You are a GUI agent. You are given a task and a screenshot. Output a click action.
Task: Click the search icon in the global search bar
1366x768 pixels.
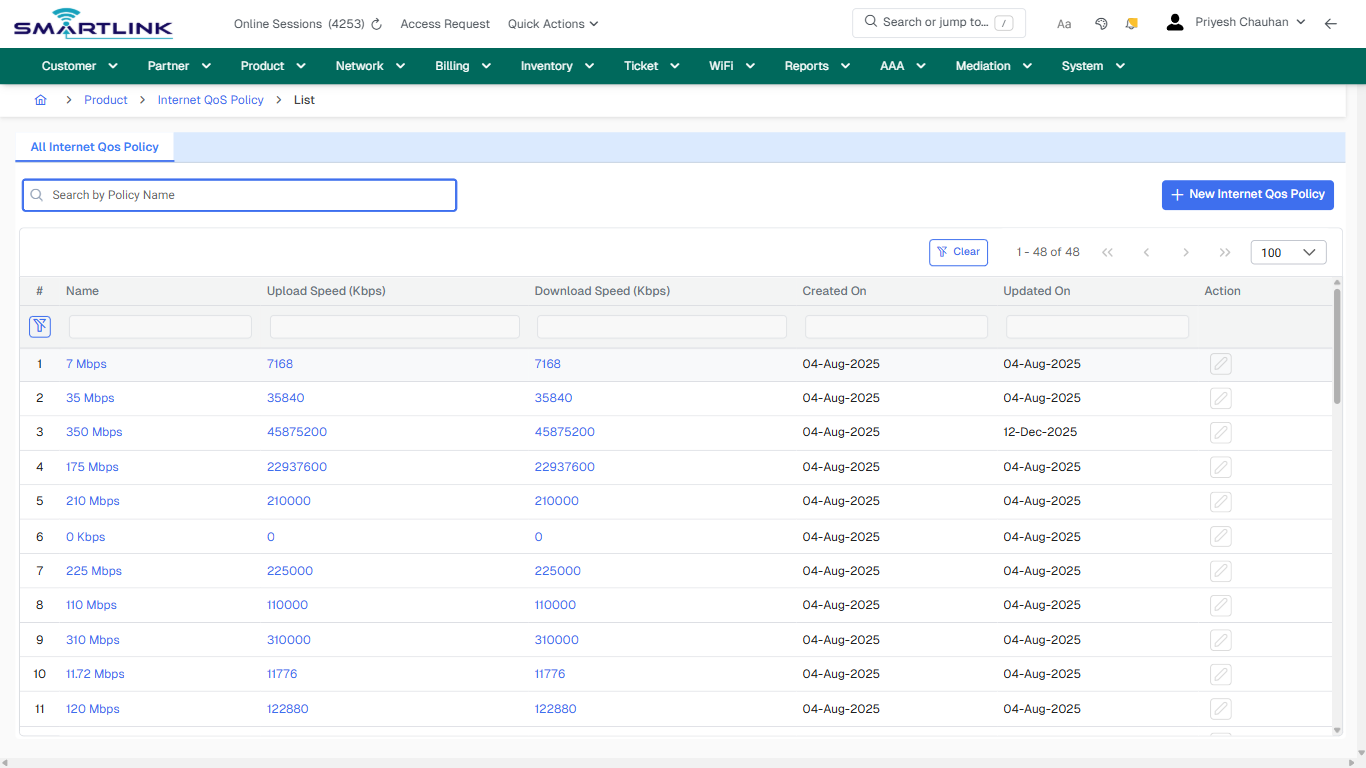pyautogui.click(x=870, y=22)
